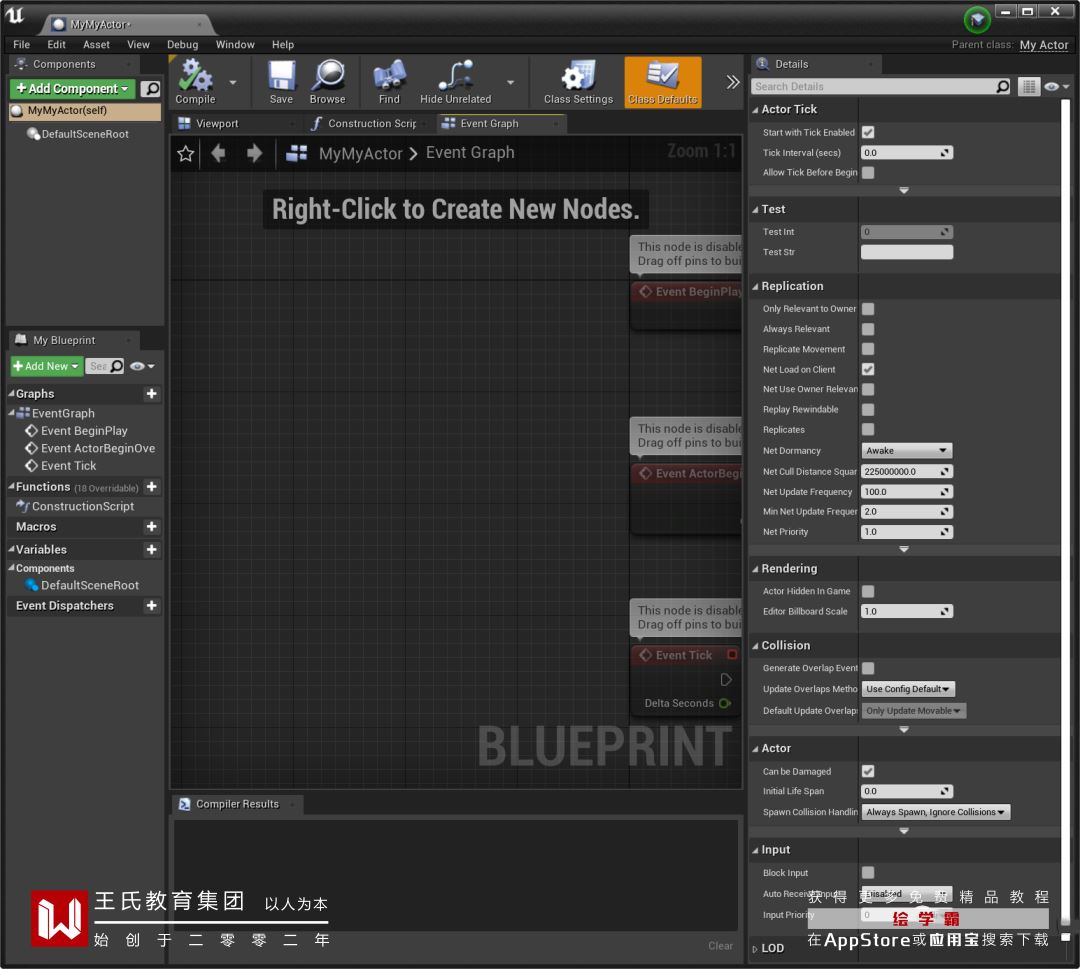
Task: Select Event BeginPlay in EventGraph list
Action: tap(84, 430)
